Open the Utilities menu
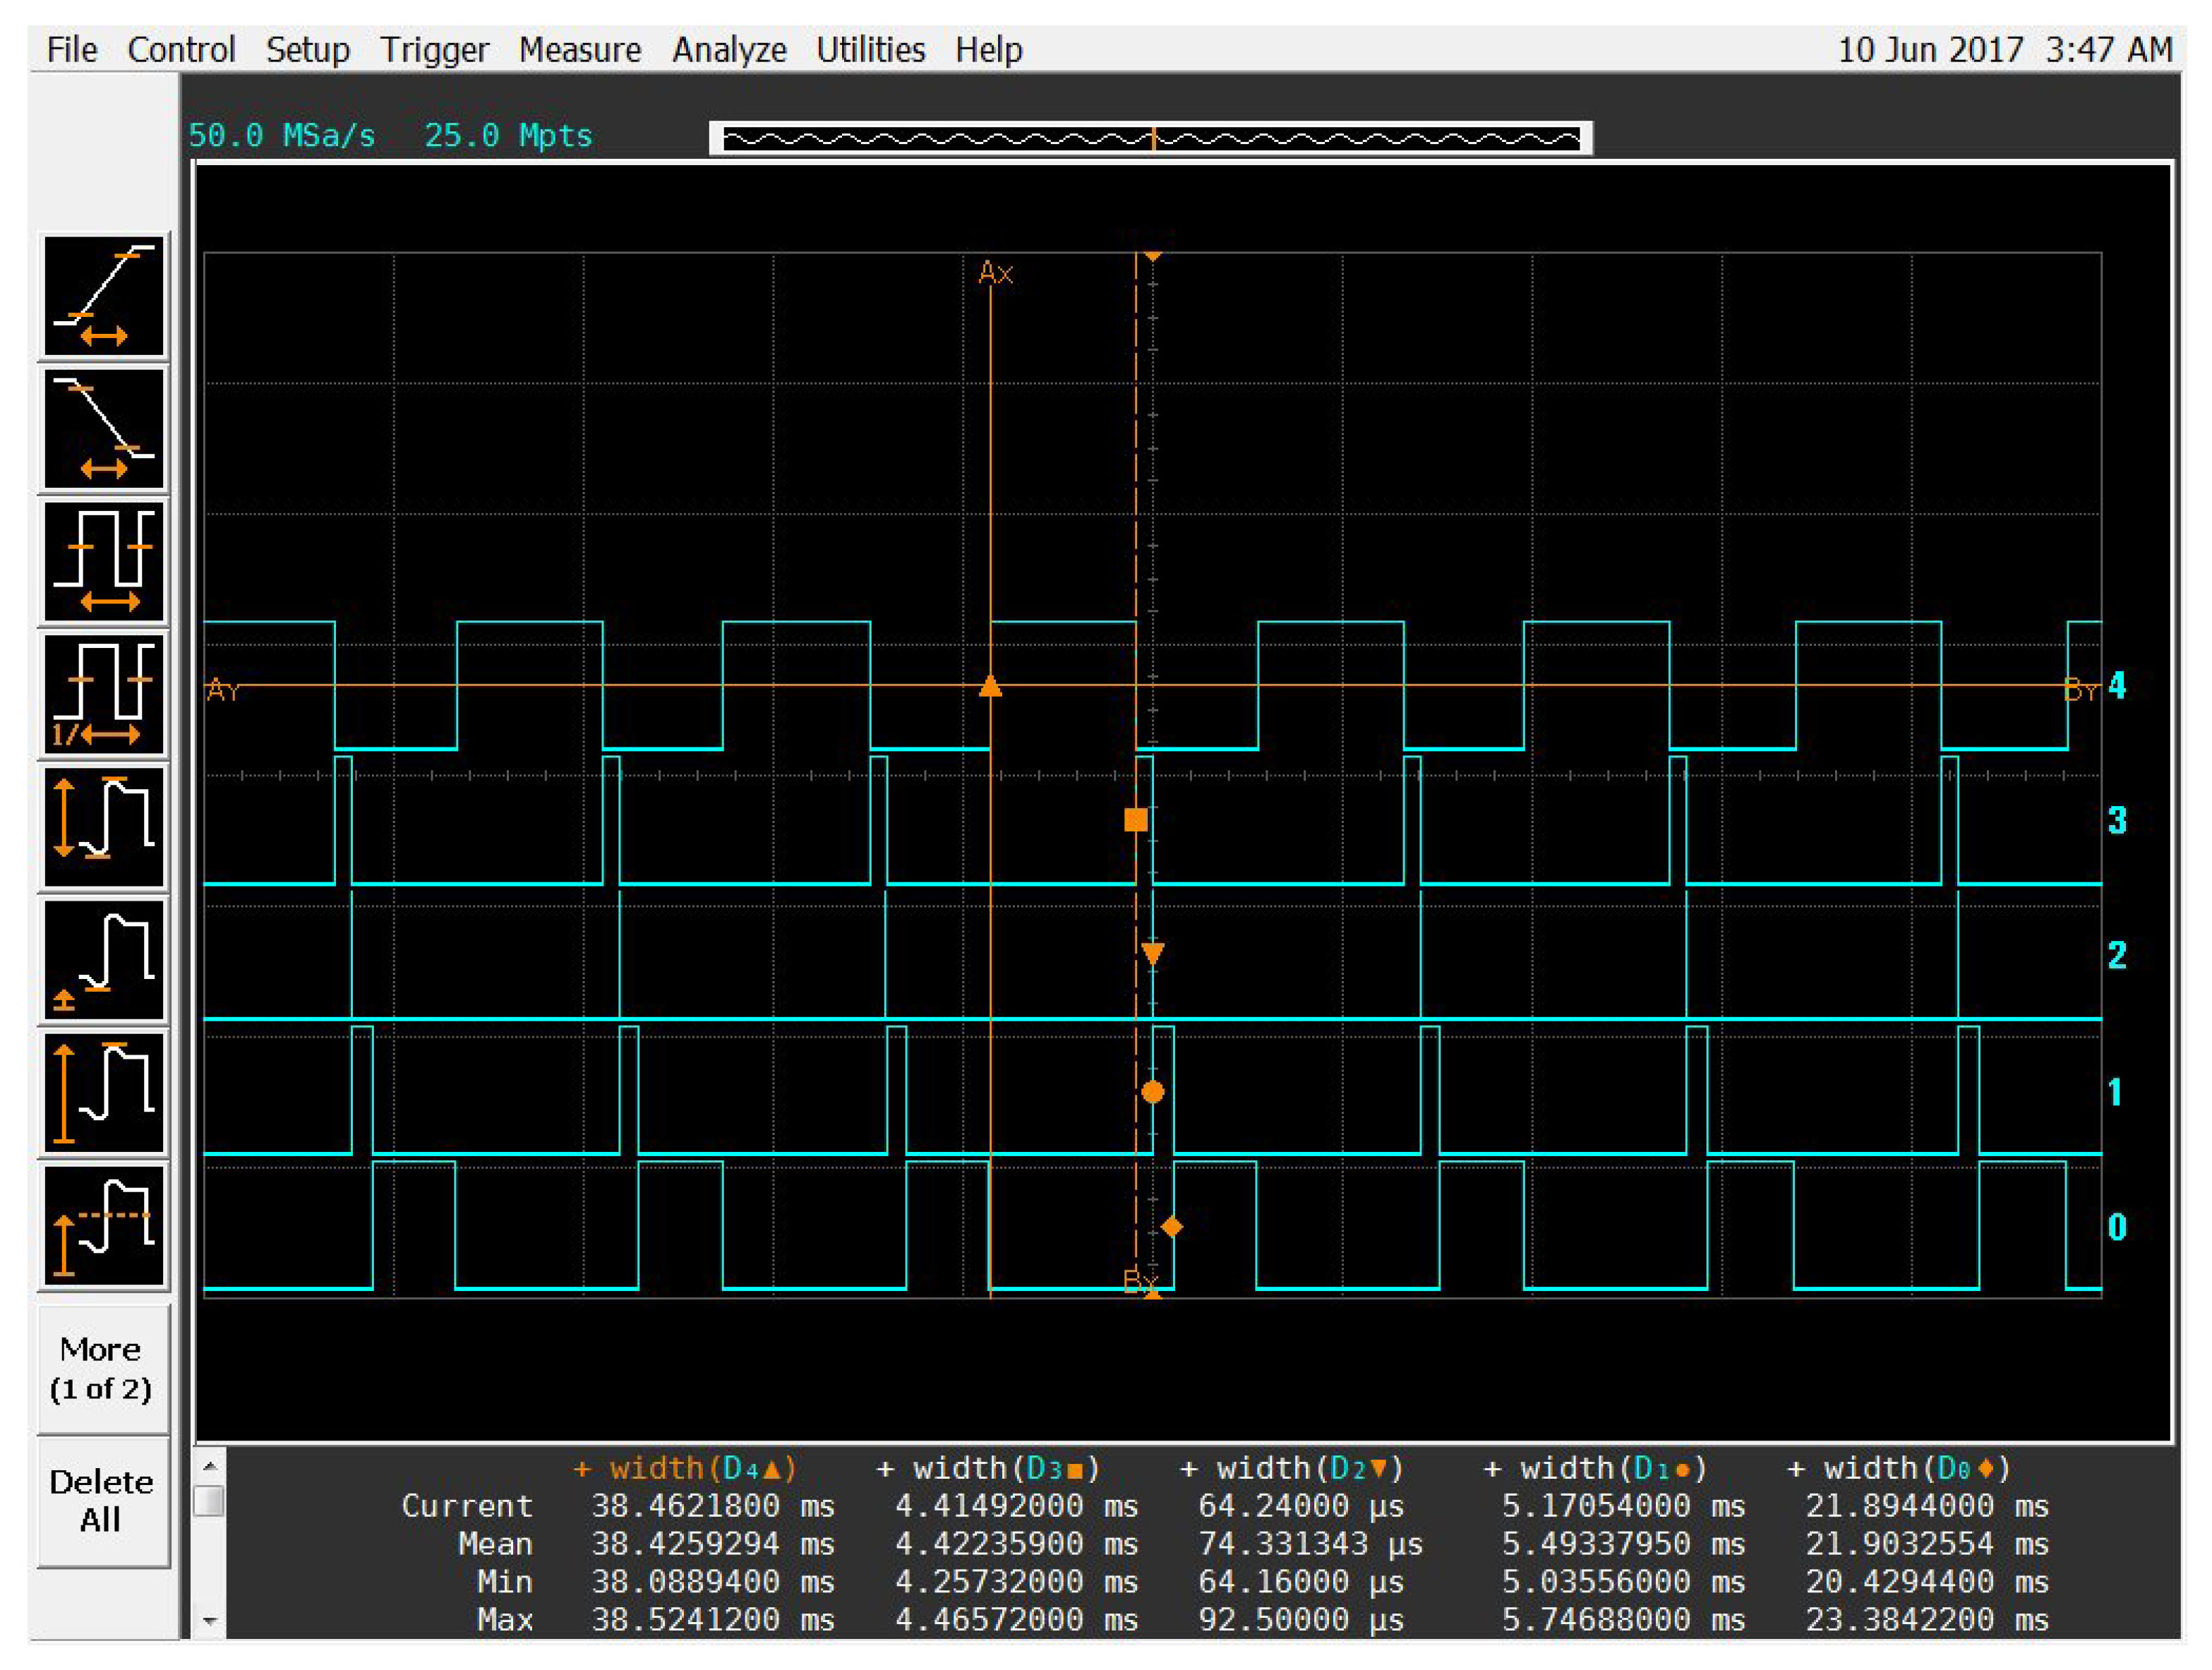The image size is (2212, 1670). pos(870,49)
